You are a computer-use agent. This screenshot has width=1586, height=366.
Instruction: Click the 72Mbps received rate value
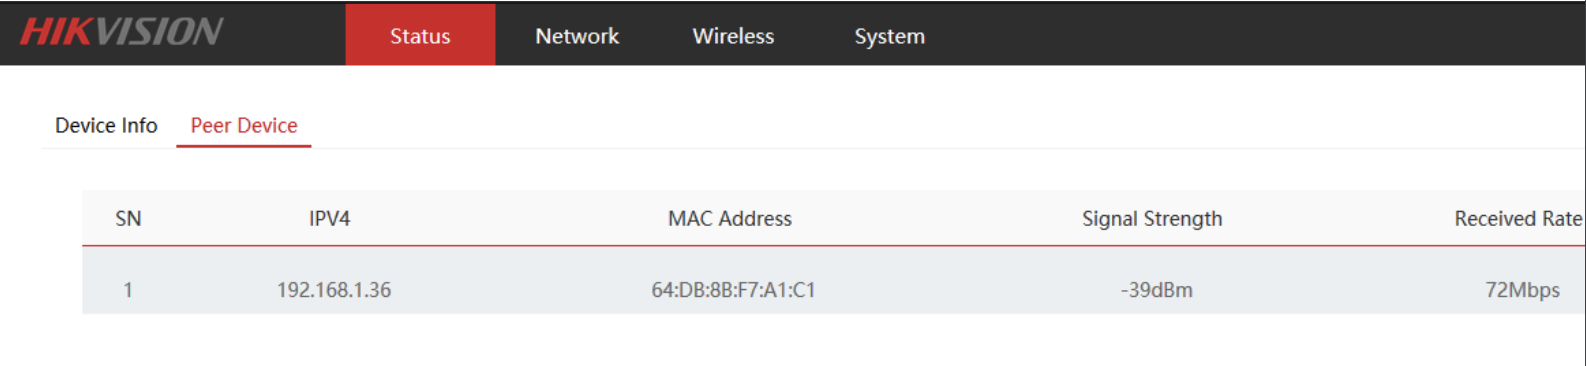click(1522, 290)
